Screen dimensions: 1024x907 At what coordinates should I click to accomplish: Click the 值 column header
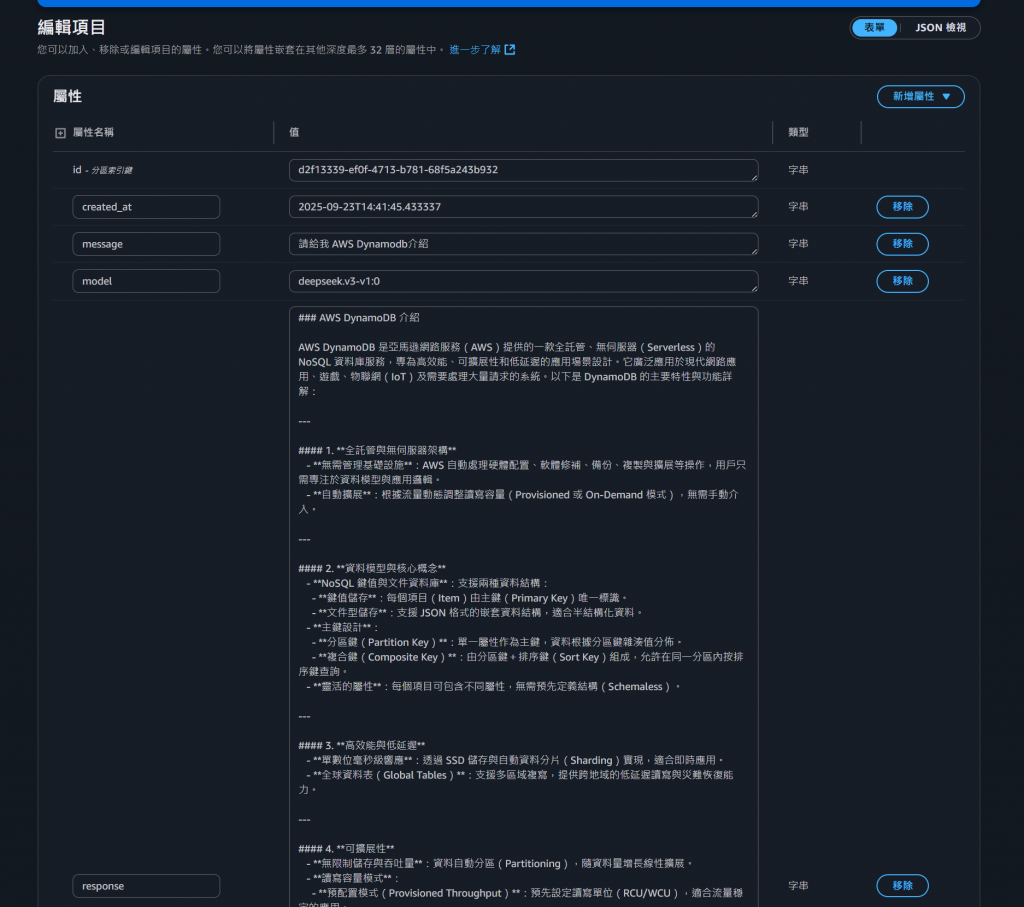point(294,133)
